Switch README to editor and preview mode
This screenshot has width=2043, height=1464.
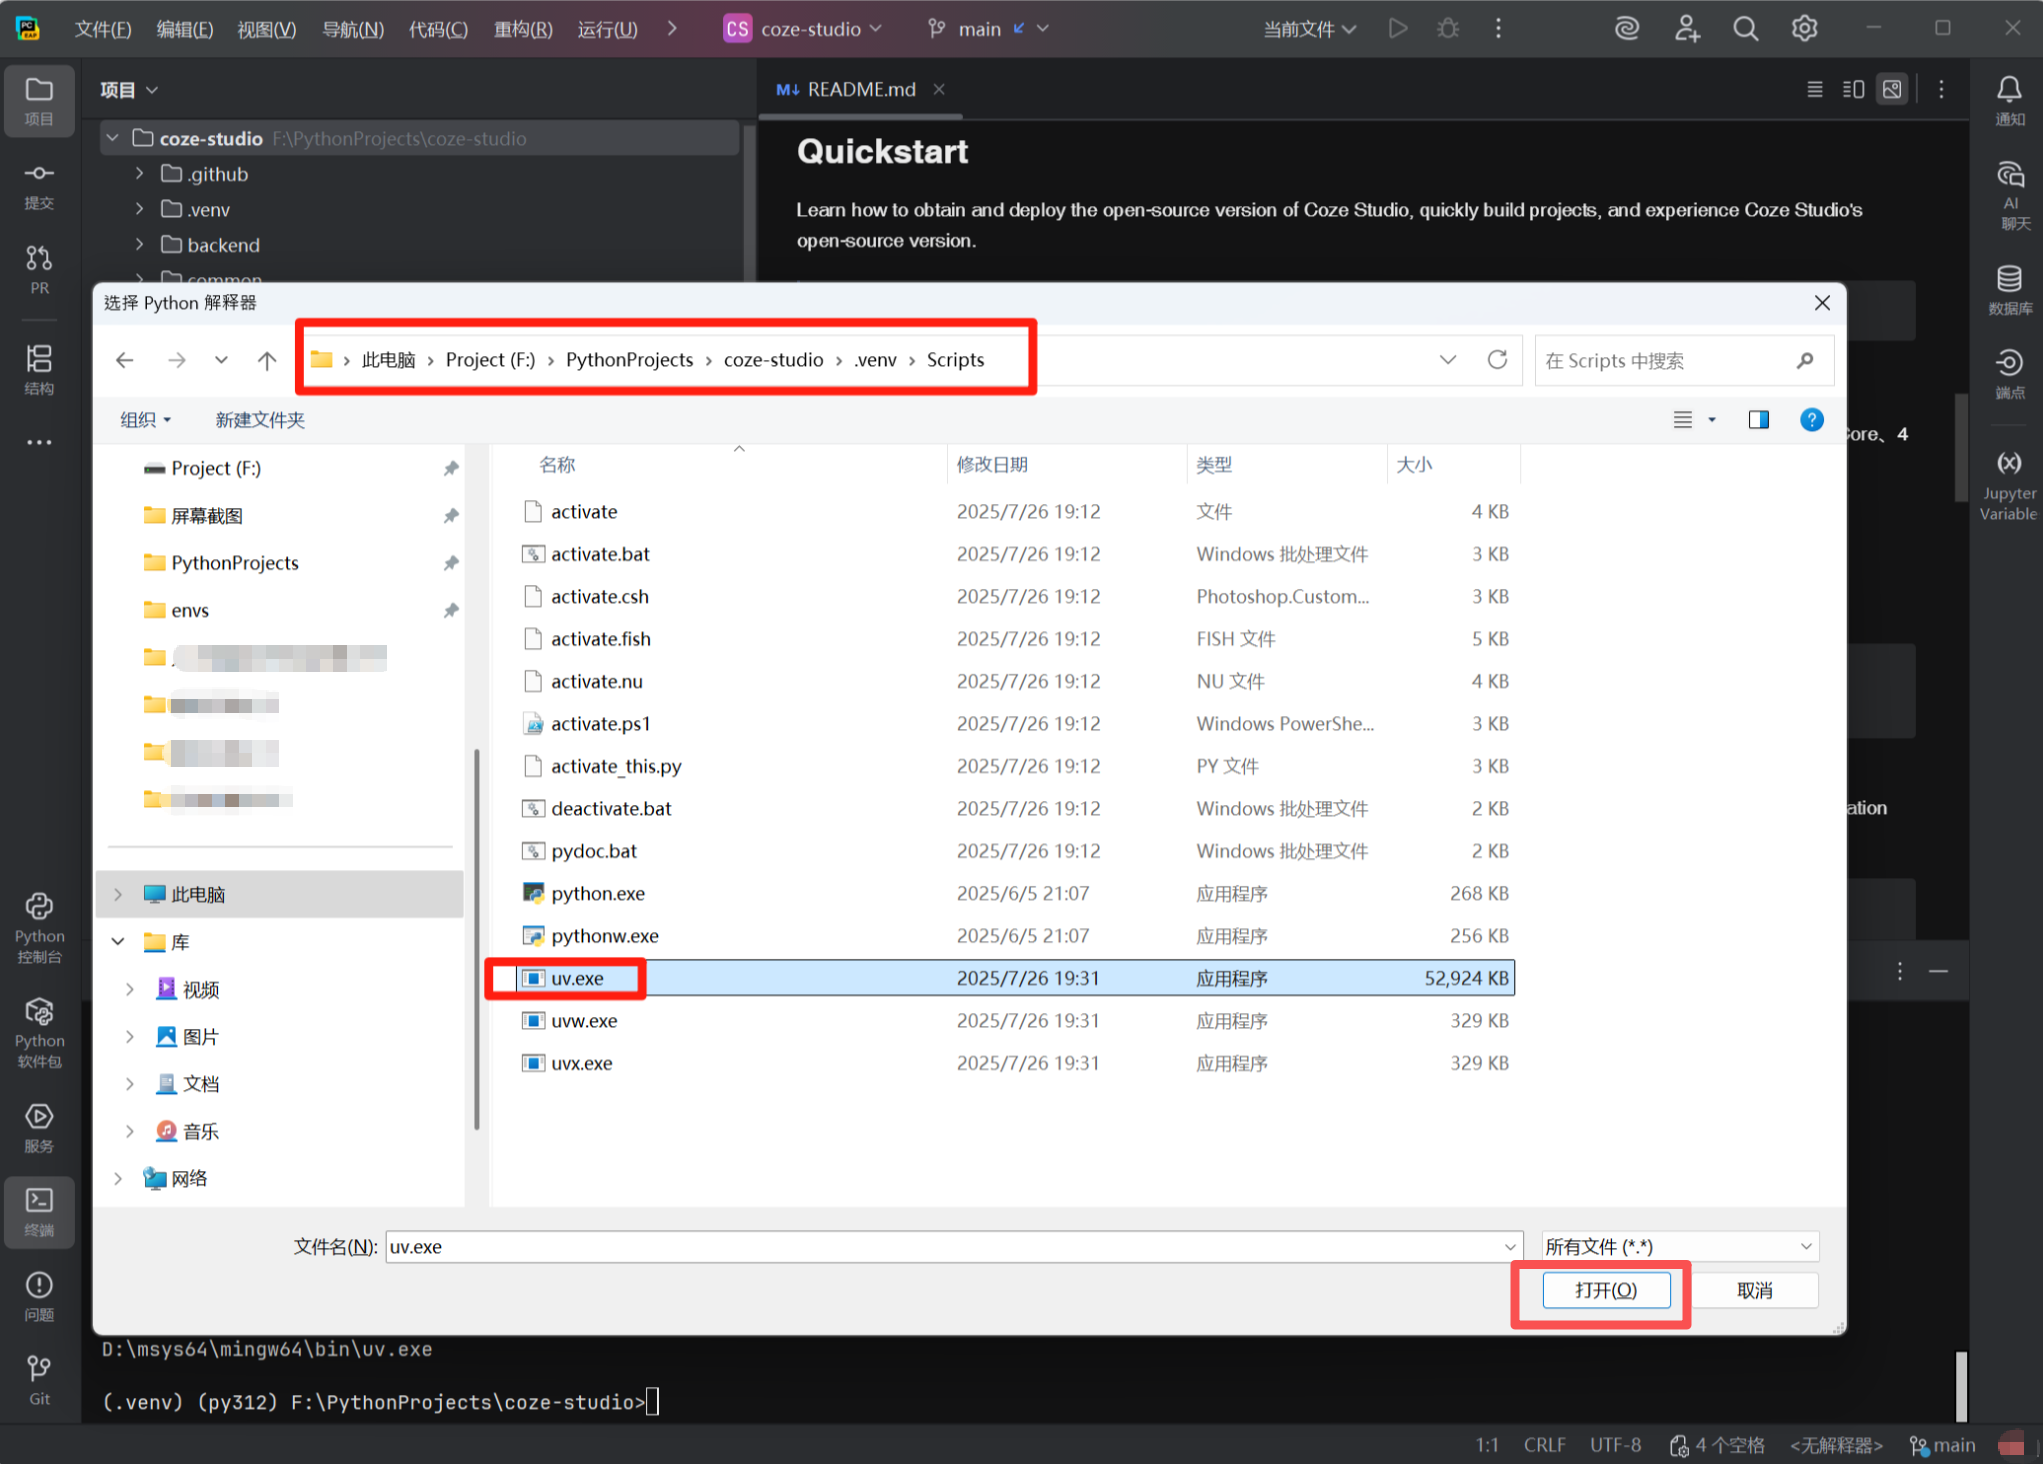click(1853, 89)
